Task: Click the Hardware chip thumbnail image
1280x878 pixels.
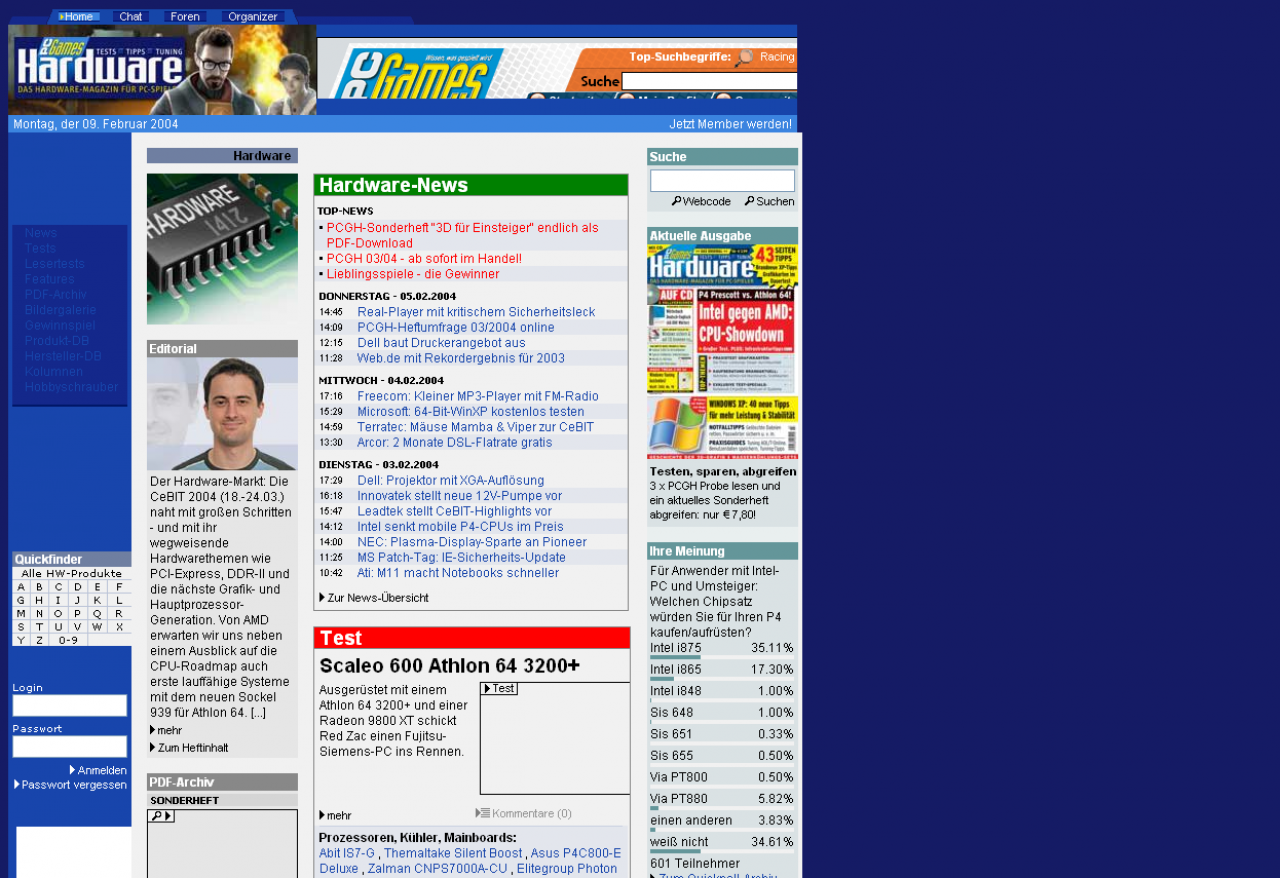Action: [222, 249]
